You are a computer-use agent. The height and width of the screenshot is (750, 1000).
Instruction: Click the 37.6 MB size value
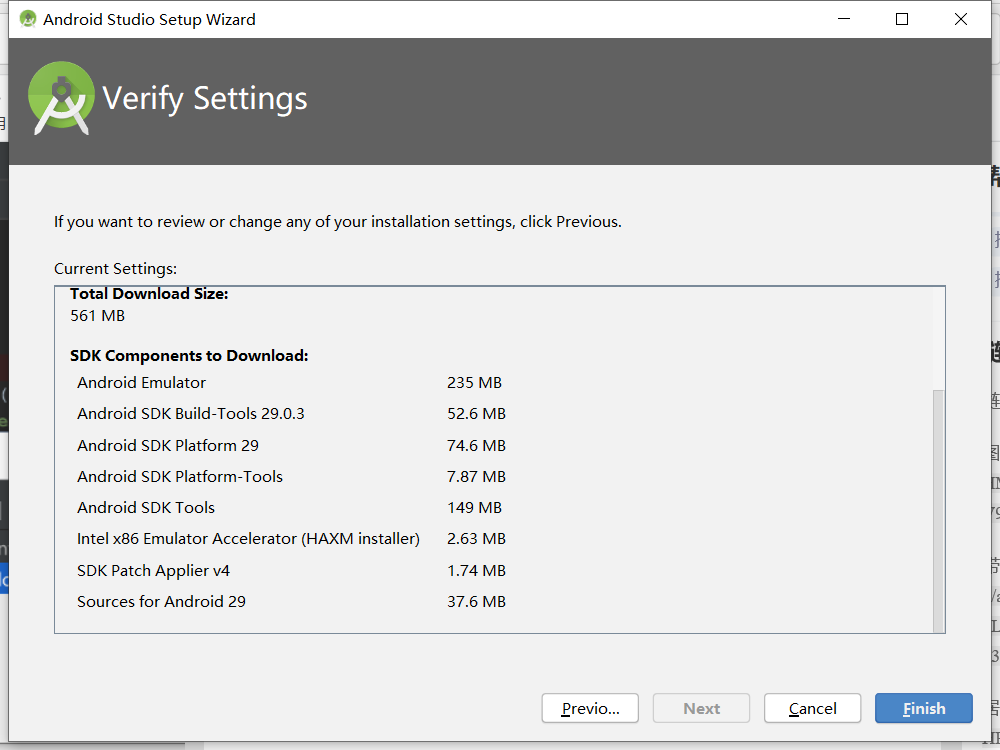point(476,601)
